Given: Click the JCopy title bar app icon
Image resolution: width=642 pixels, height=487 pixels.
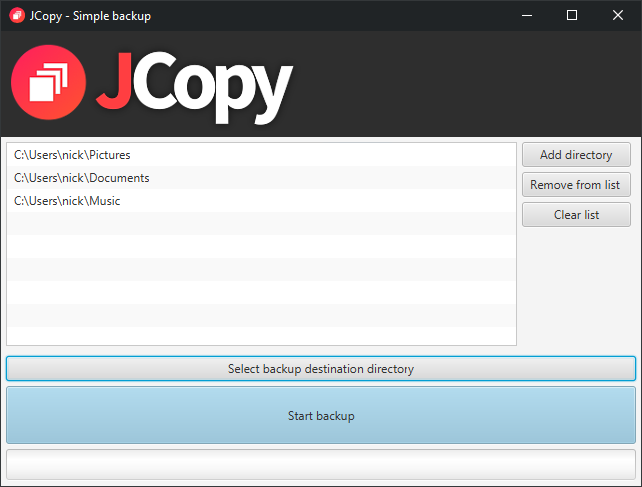Looking at the screenshot, I should pyautogui.click(x=17, y=16).
